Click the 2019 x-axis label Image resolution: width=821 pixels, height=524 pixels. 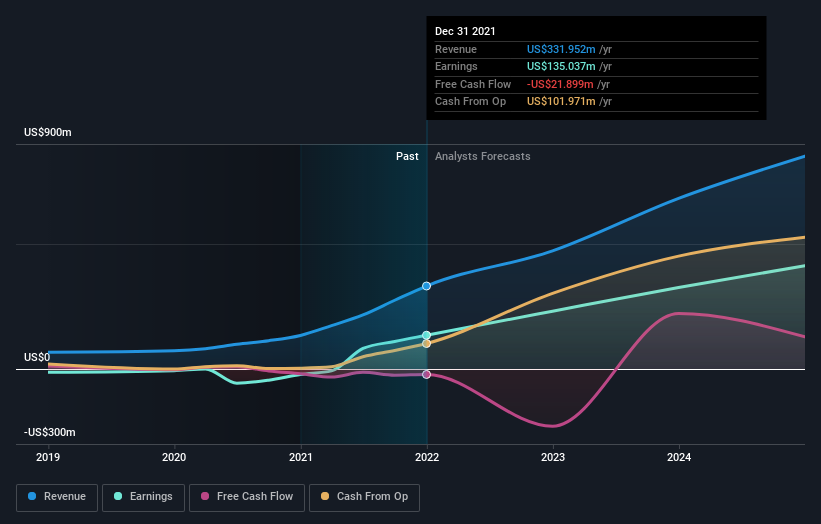pos(48,458)
